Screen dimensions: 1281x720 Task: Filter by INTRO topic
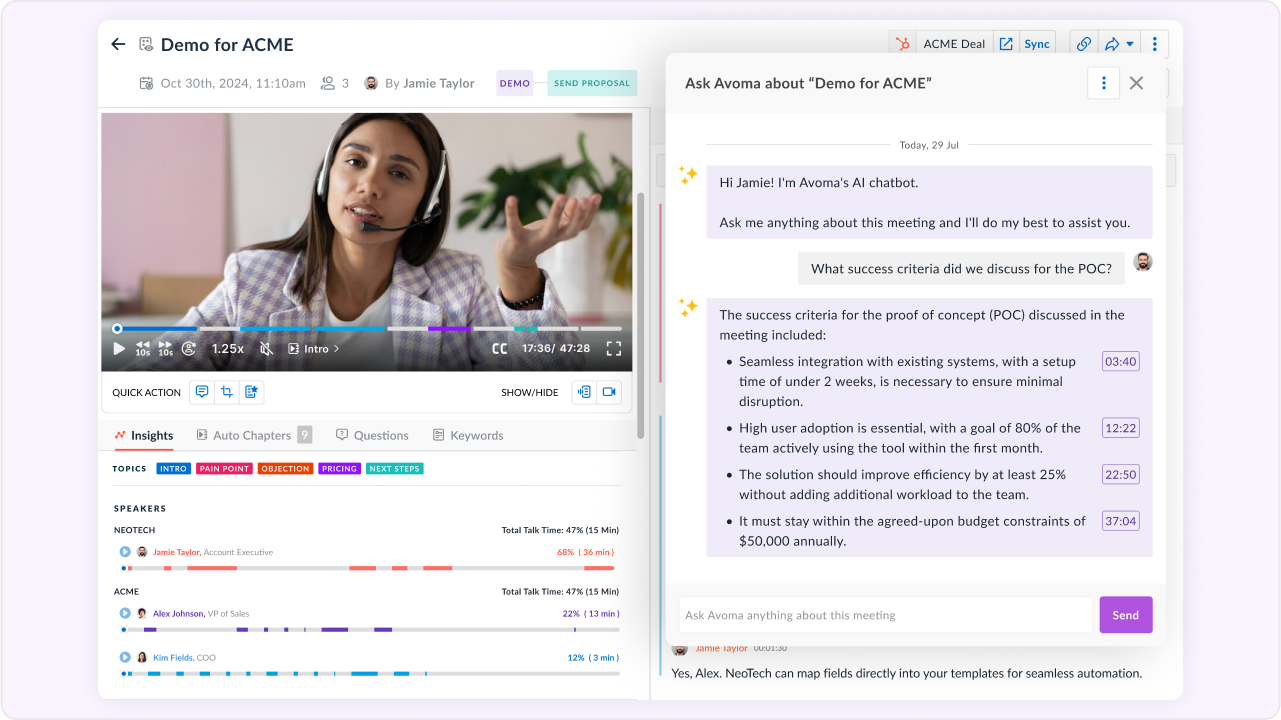[174, 468]
